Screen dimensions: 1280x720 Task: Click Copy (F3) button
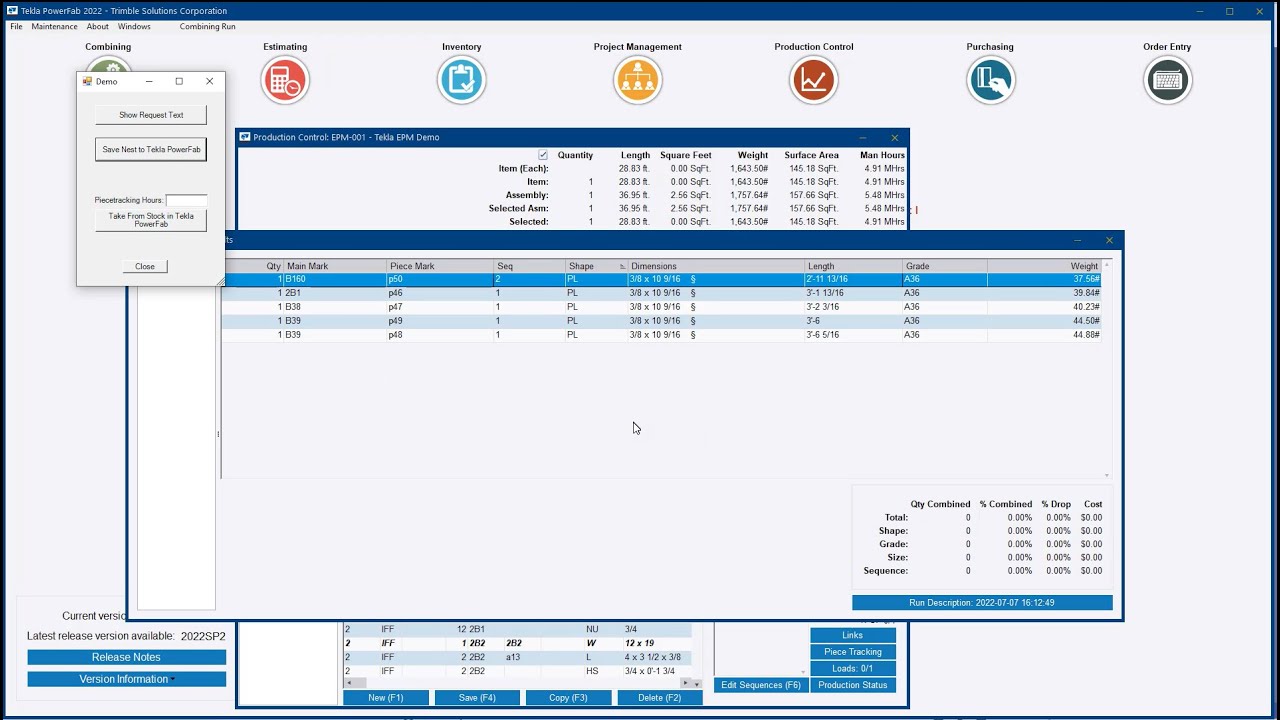pyautogui.click(x=568, y=698)
